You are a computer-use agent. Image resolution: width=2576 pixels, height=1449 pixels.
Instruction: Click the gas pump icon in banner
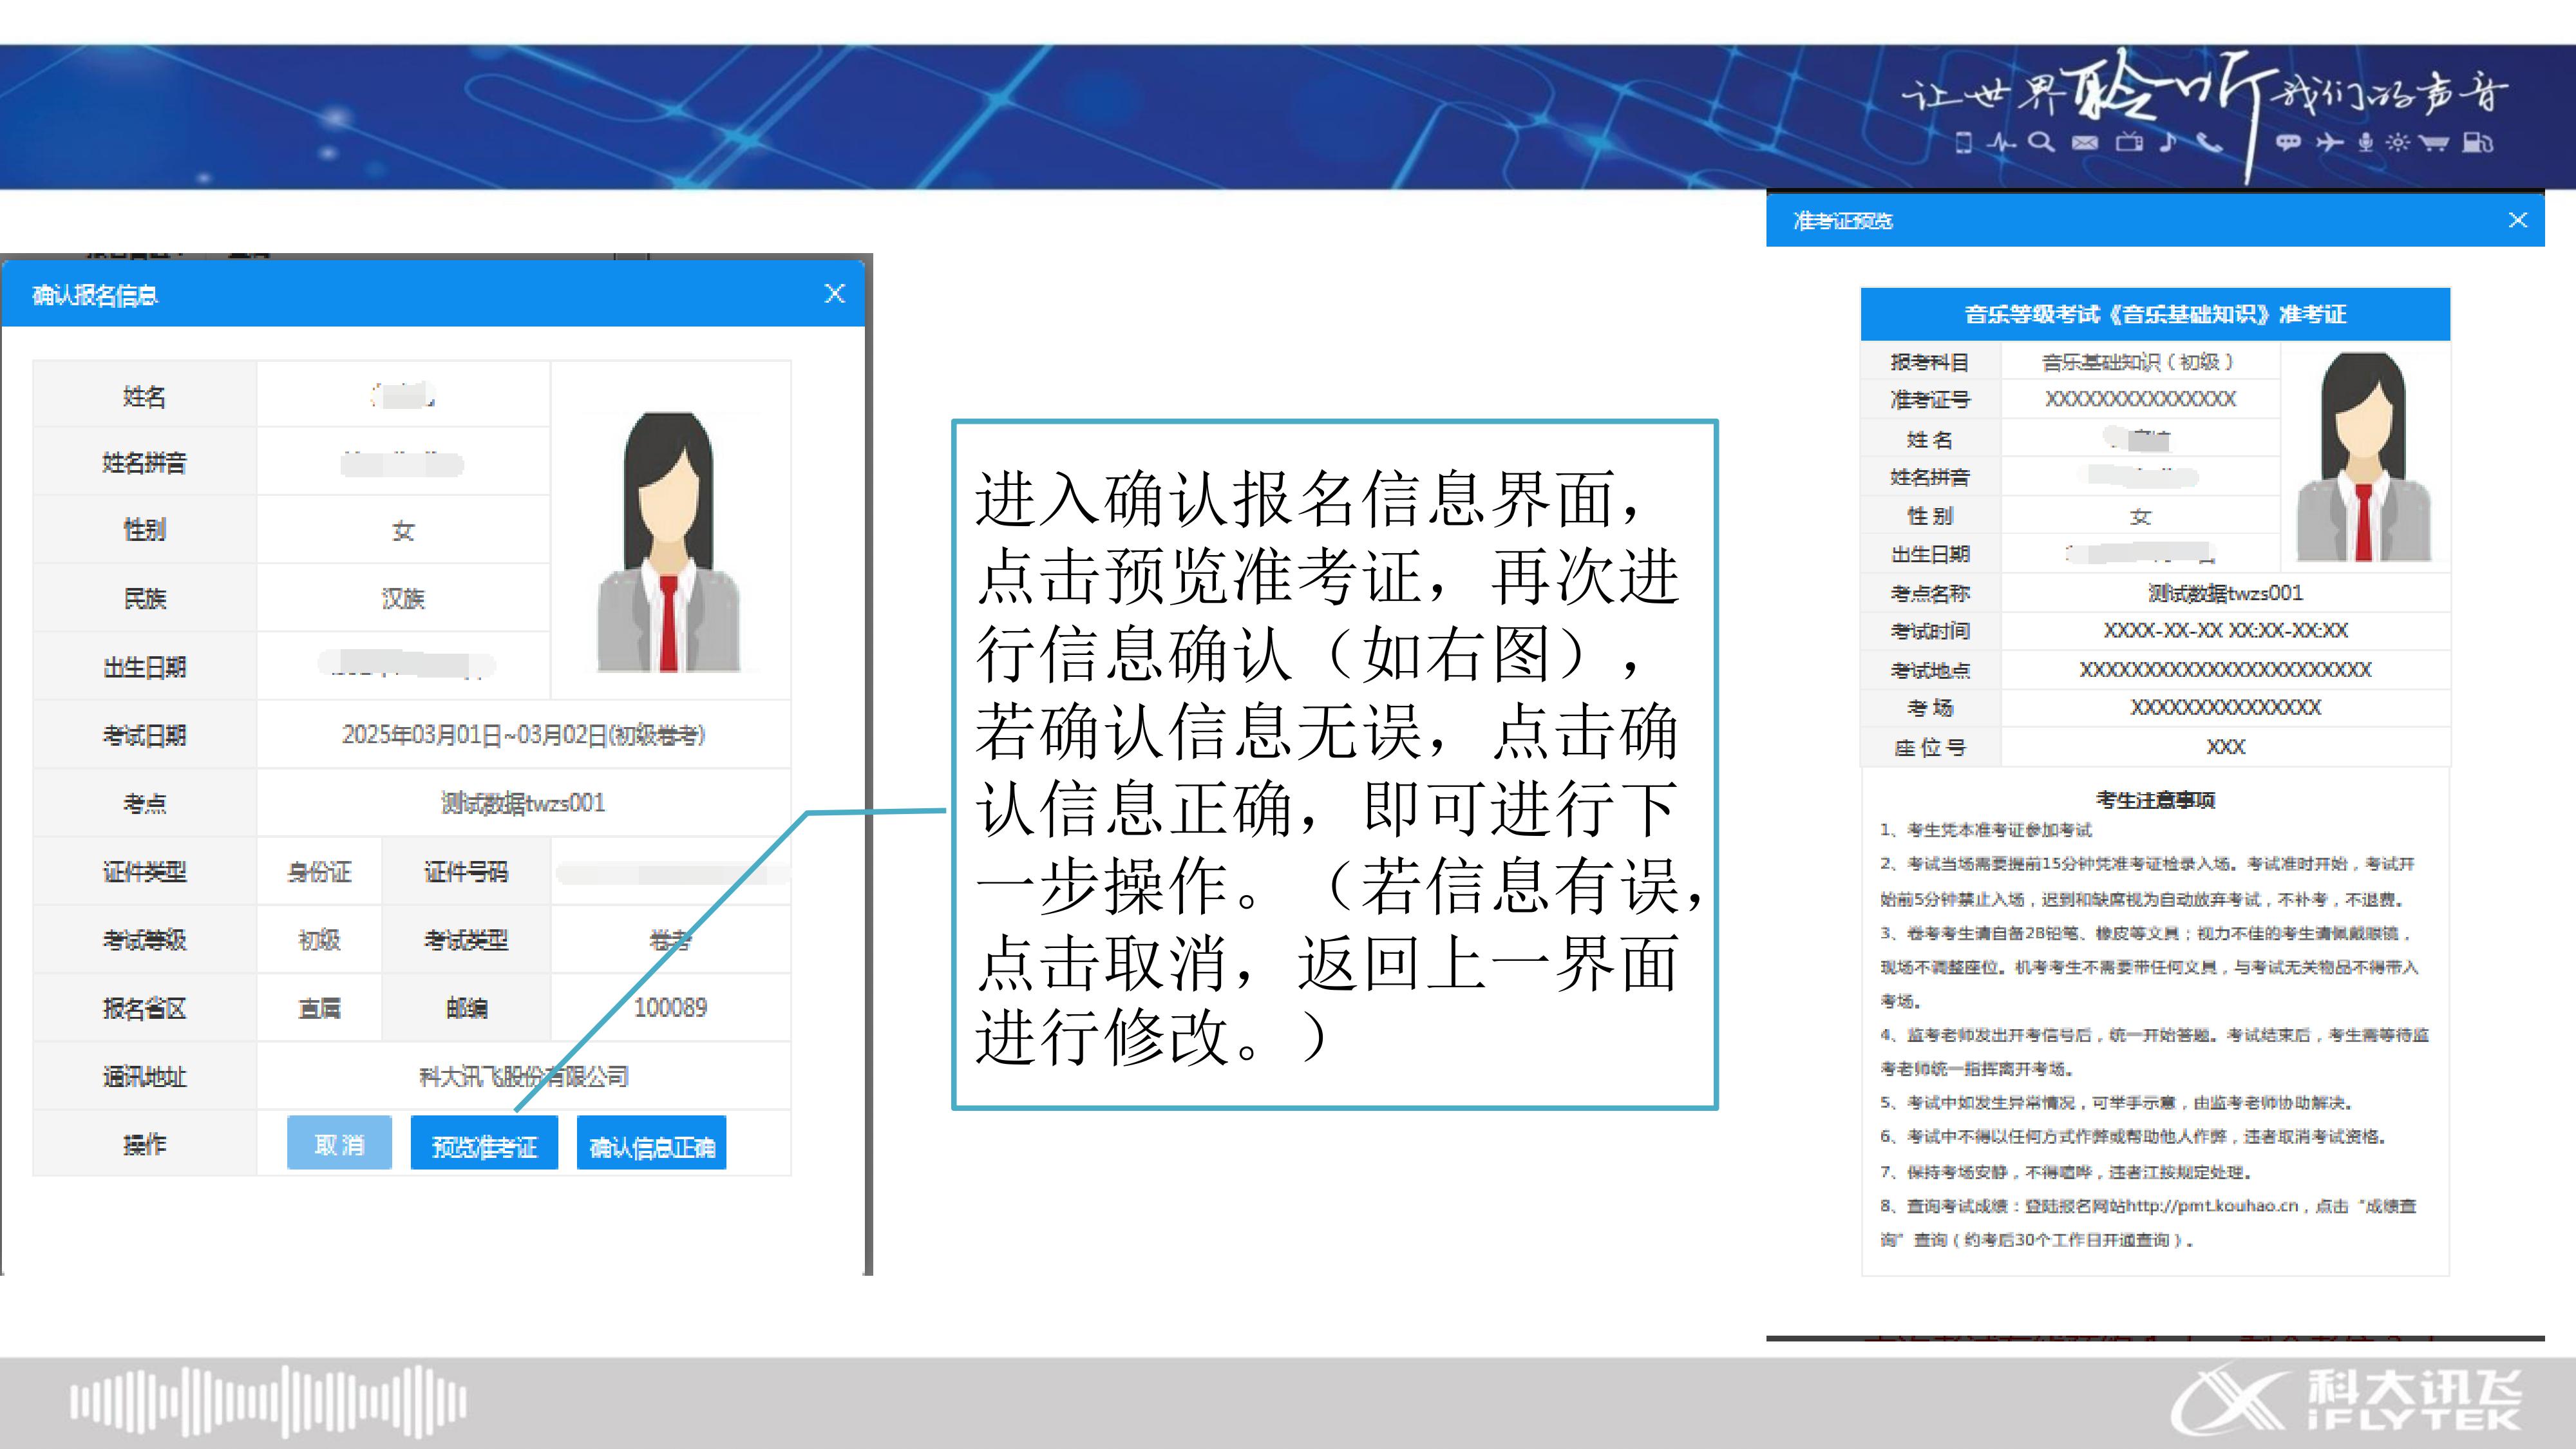pos(2478,142)
